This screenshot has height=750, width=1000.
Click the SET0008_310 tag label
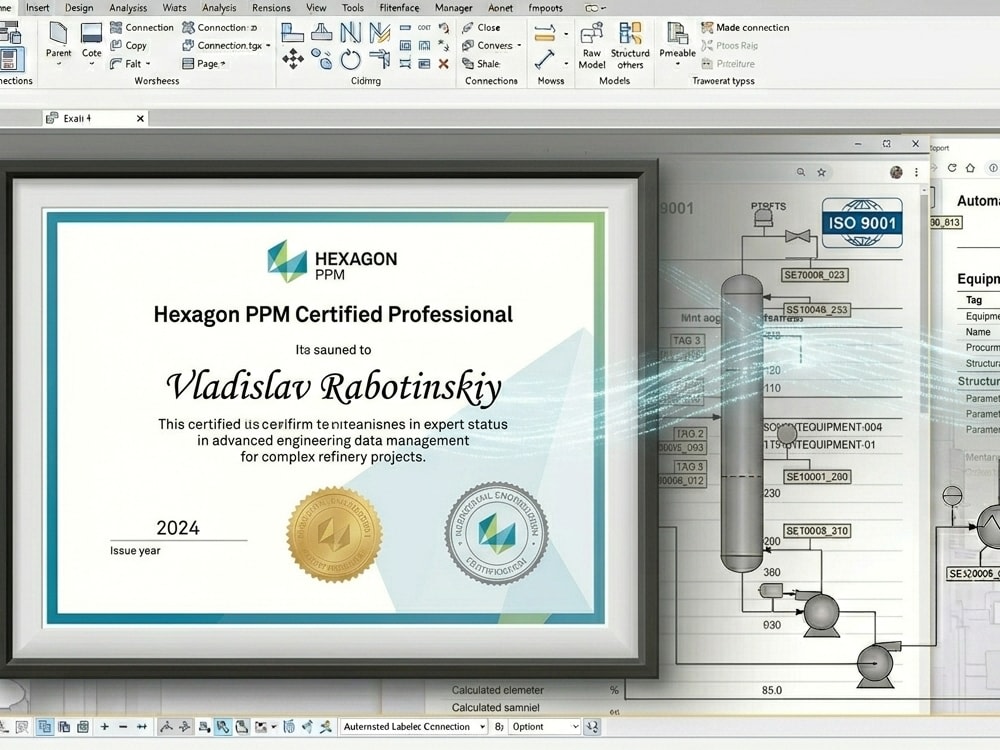[x=817, y=531]
